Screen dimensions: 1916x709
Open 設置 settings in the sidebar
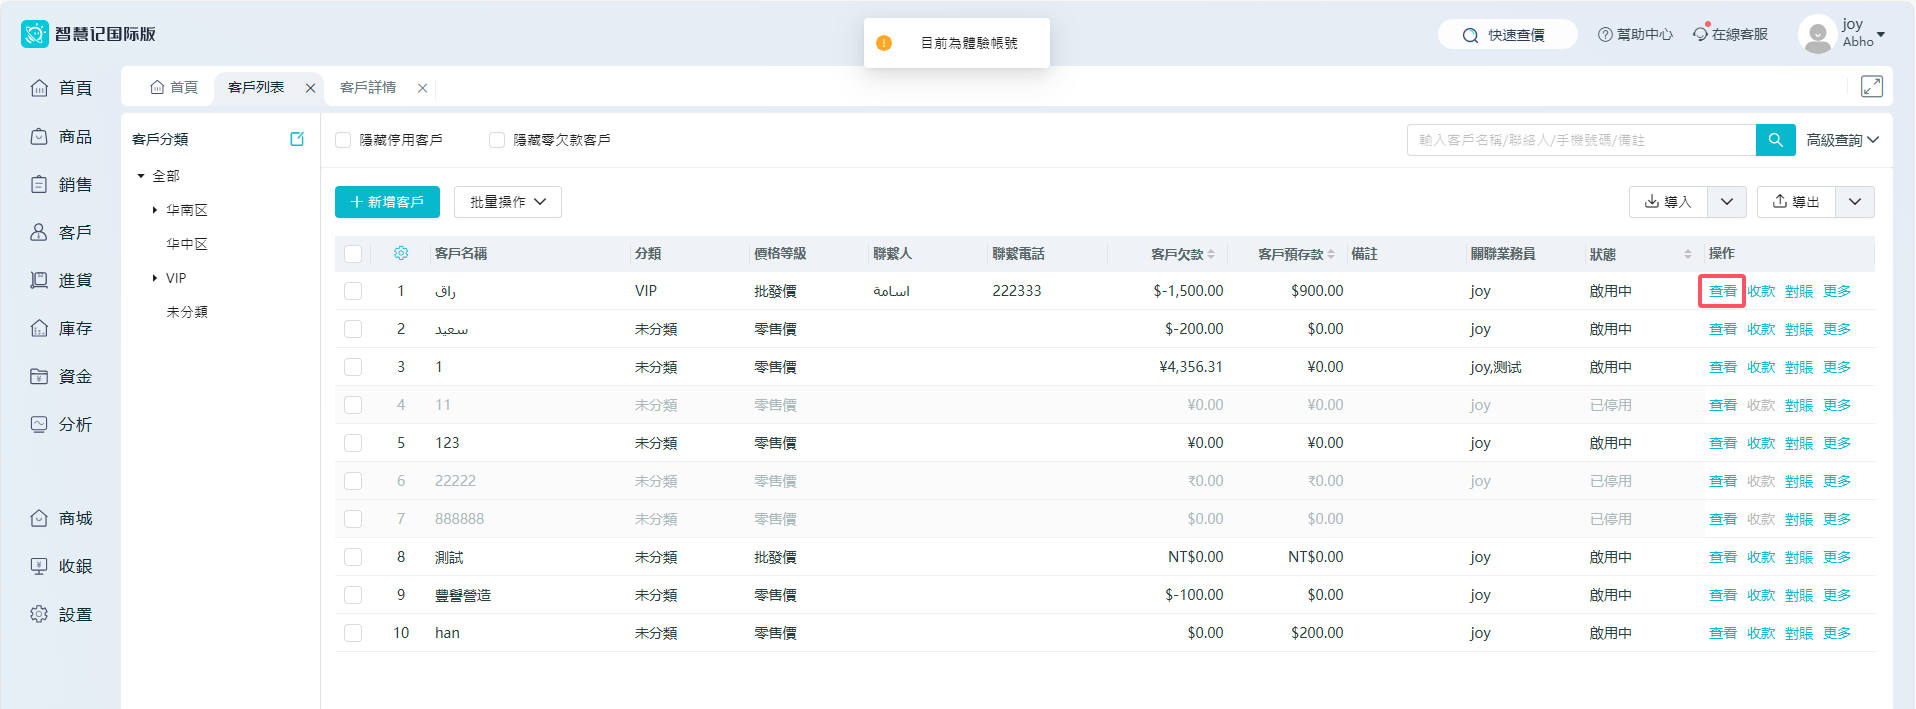click(62, 615)
